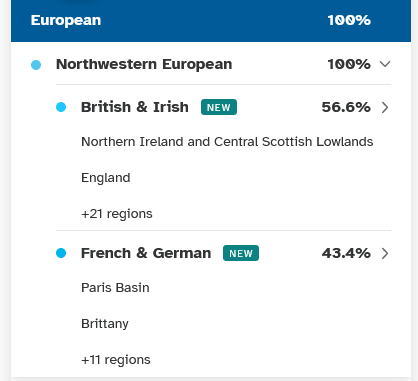Viewport: 418px width, 381px height.
Task: Open the European header row
Action: pos(211,20)
